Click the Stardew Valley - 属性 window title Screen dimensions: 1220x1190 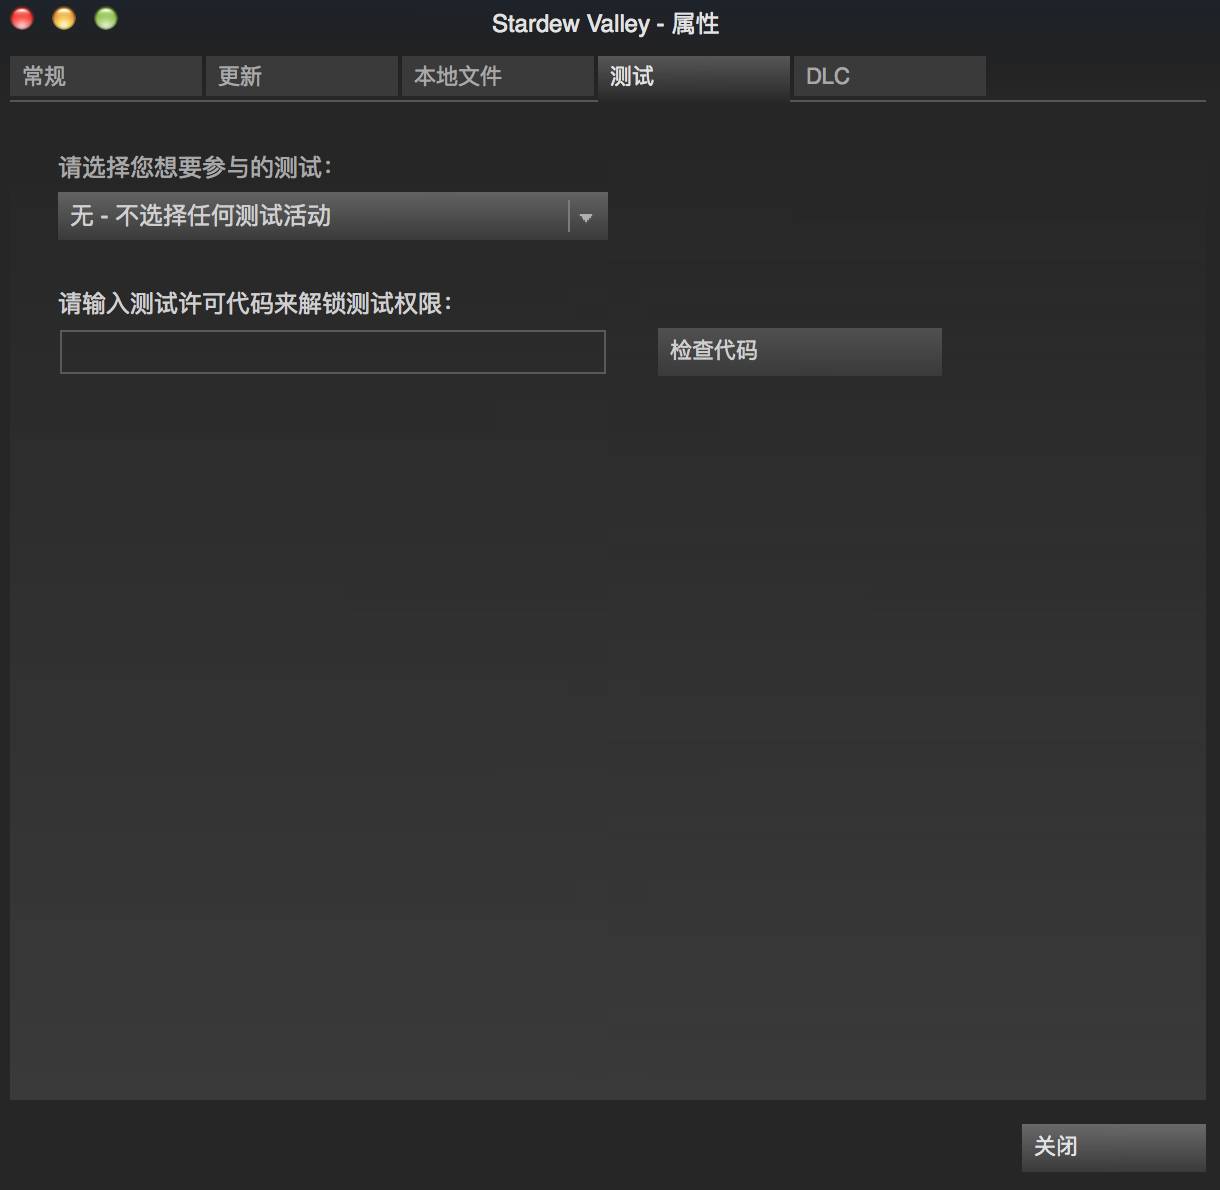(x=605, y=24)
